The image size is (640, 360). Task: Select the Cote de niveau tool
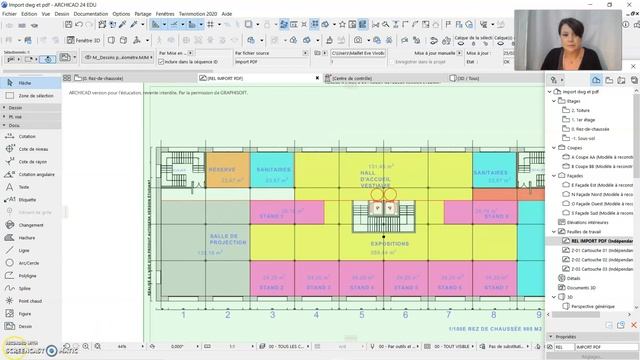click(31, 149)
